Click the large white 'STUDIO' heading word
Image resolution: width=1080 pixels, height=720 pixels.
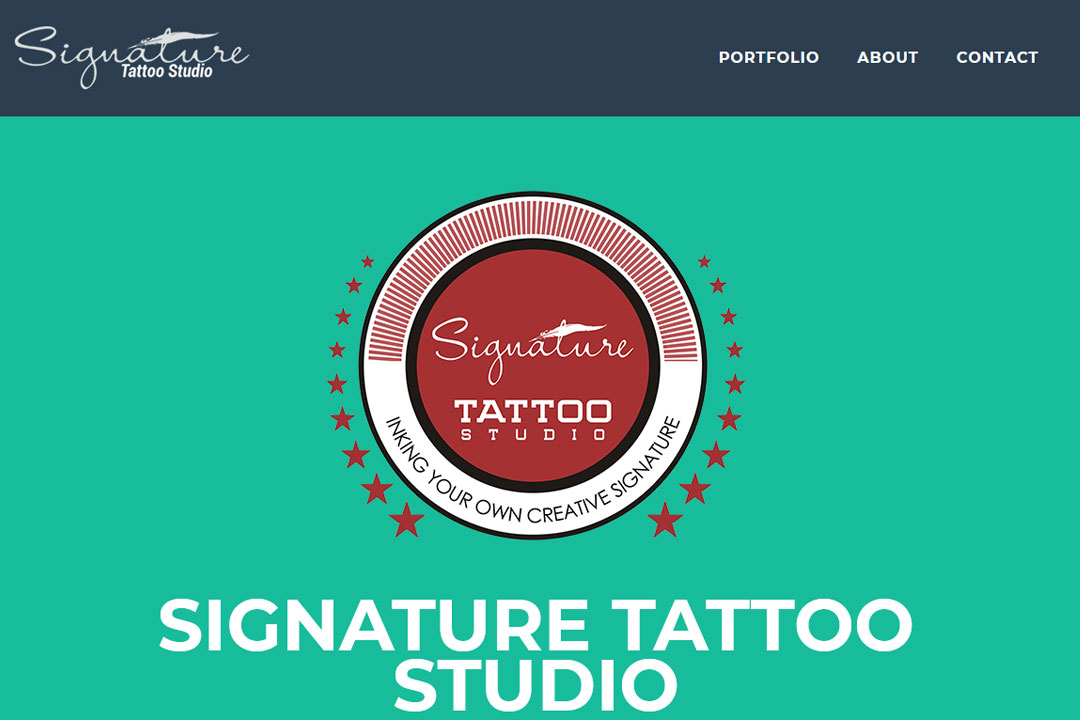coord(535,686)
